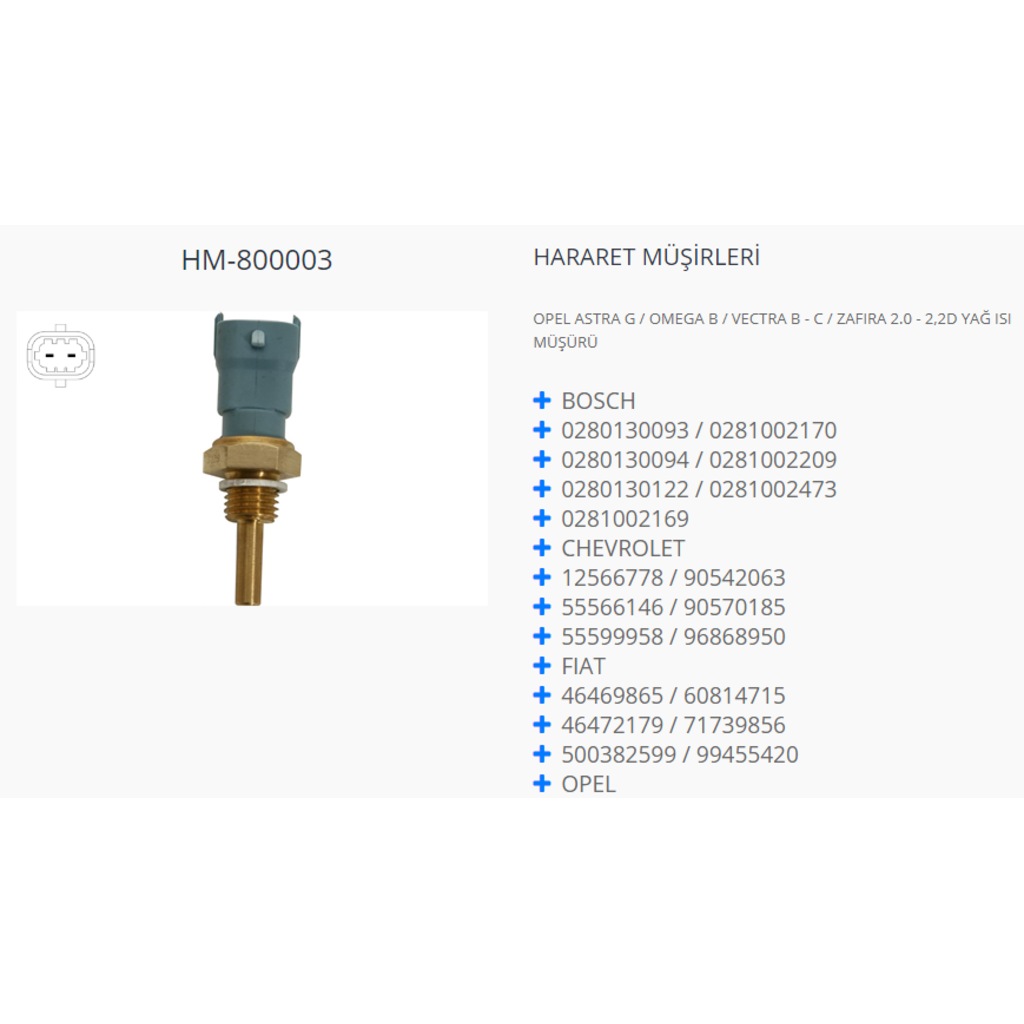Open the temperature sensor product photo
The width and height of the screenshot is (1024, 1024).
pos(252,458)
